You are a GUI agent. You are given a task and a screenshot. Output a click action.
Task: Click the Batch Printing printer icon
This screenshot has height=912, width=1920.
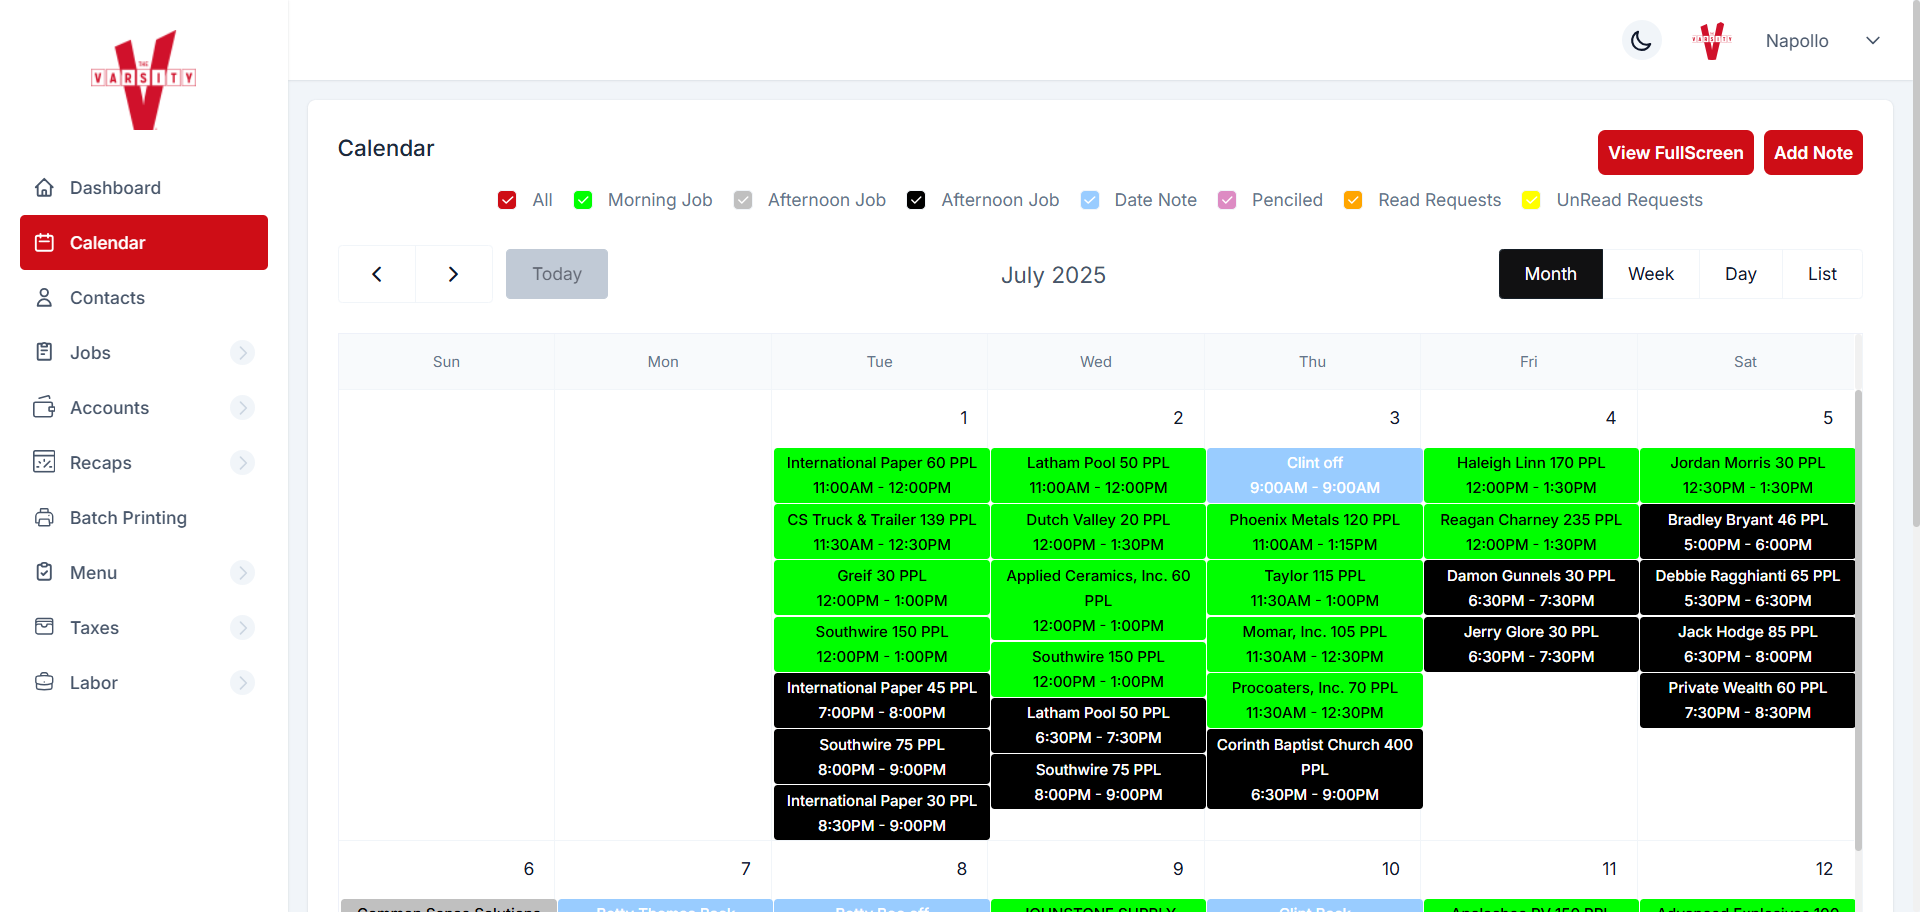[x=44, y=518]
